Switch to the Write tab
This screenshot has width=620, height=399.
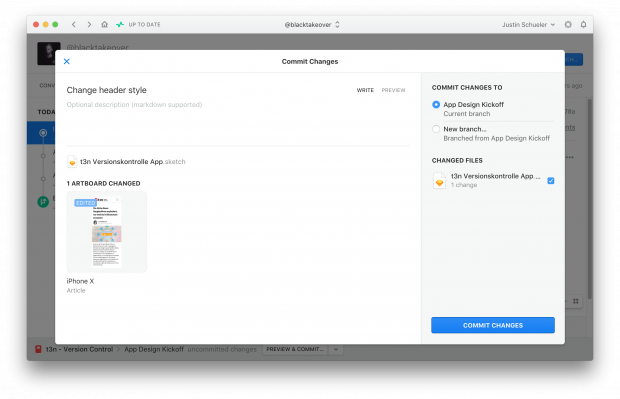click(x=365, y=90)
